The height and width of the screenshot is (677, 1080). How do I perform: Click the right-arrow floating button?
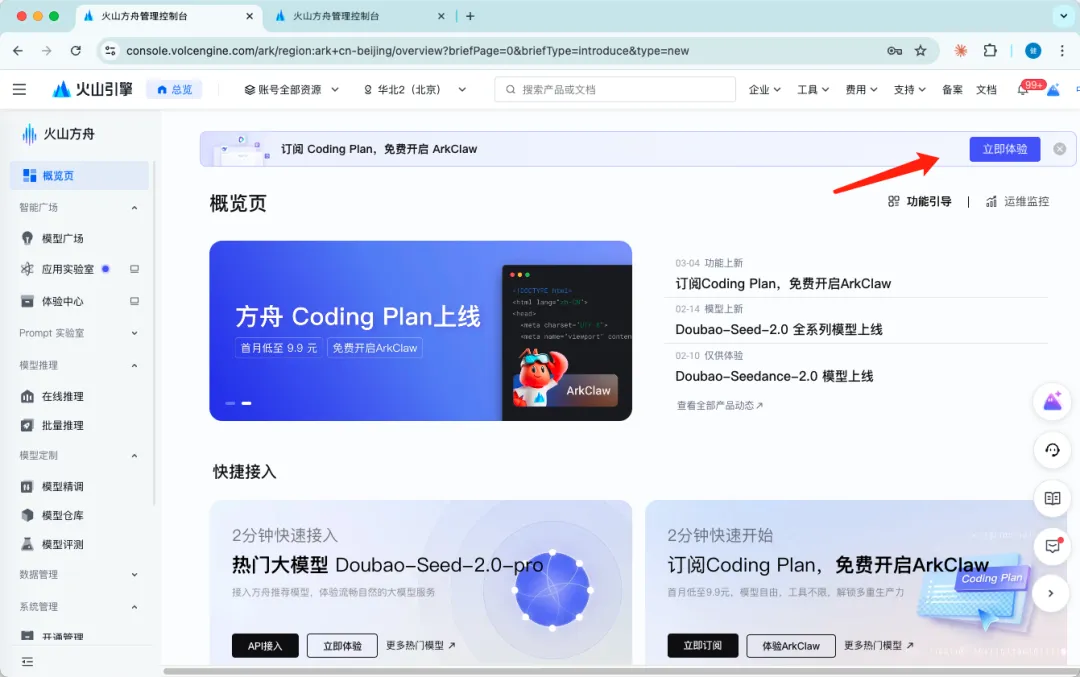[x=1050, y=593]
